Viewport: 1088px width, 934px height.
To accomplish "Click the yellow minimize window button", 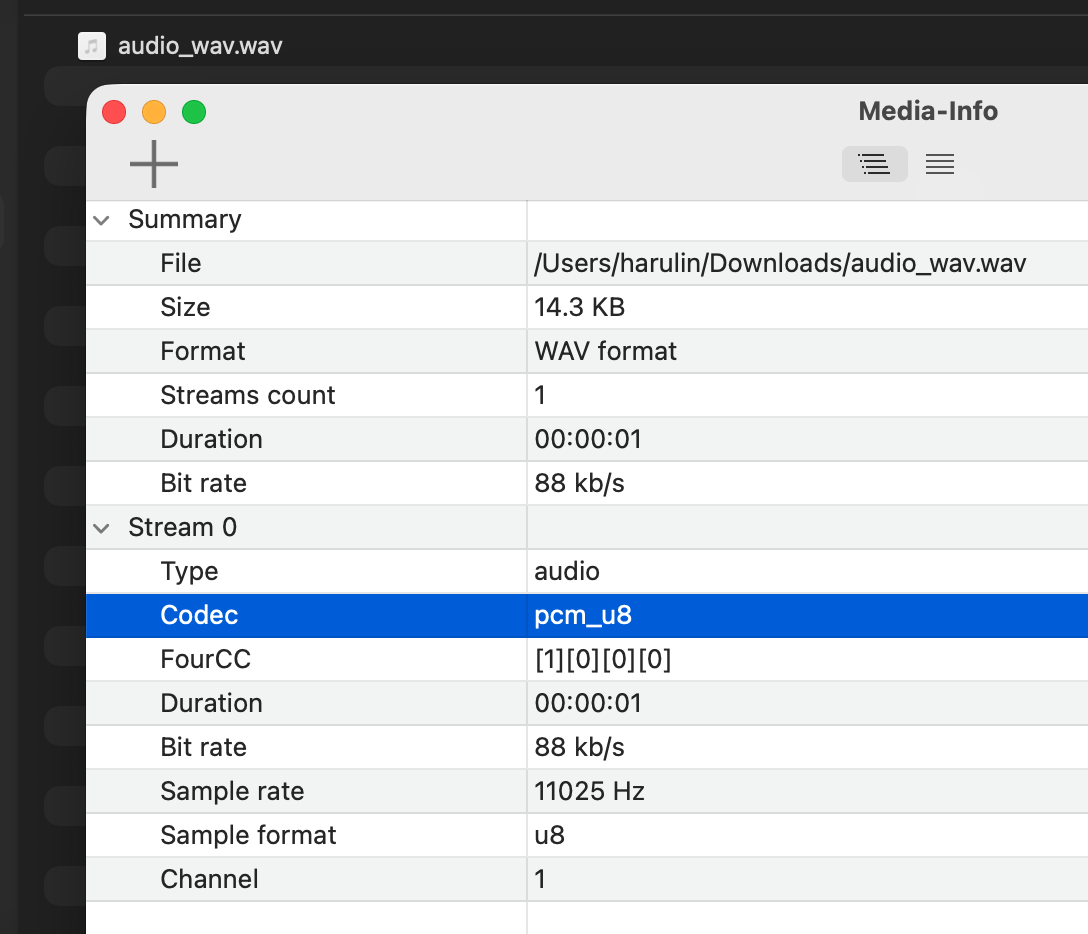I will point(154,112).
